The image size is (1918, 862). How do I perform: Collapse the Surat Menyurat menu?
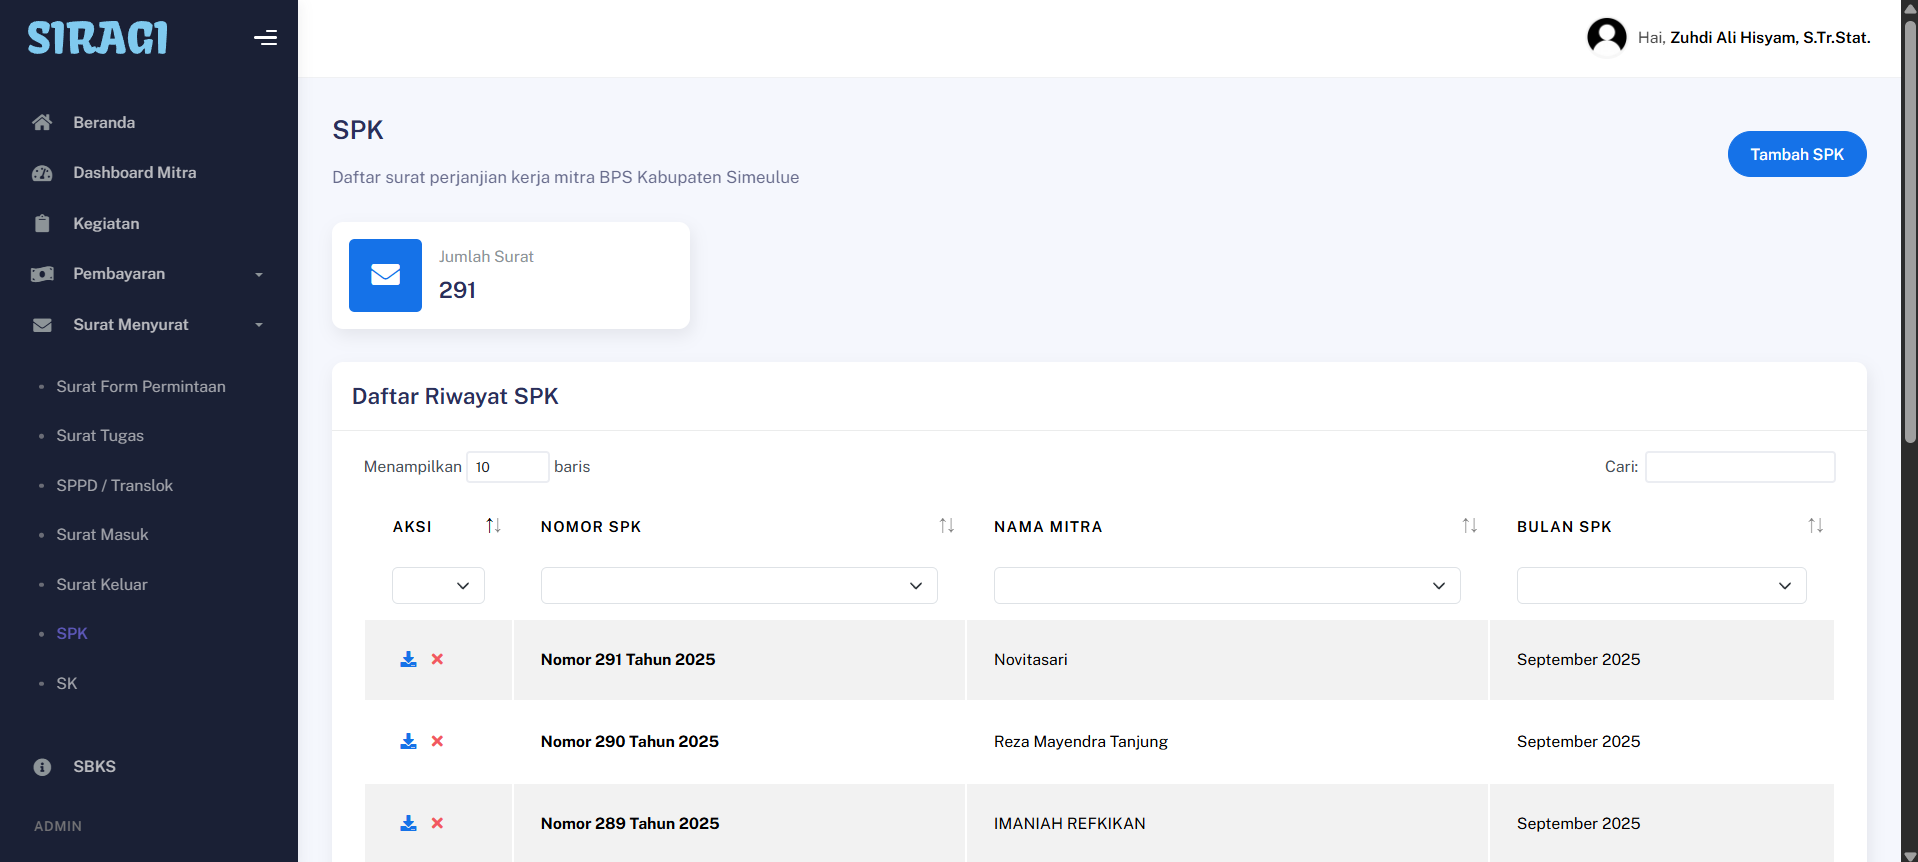pos(148,325)
